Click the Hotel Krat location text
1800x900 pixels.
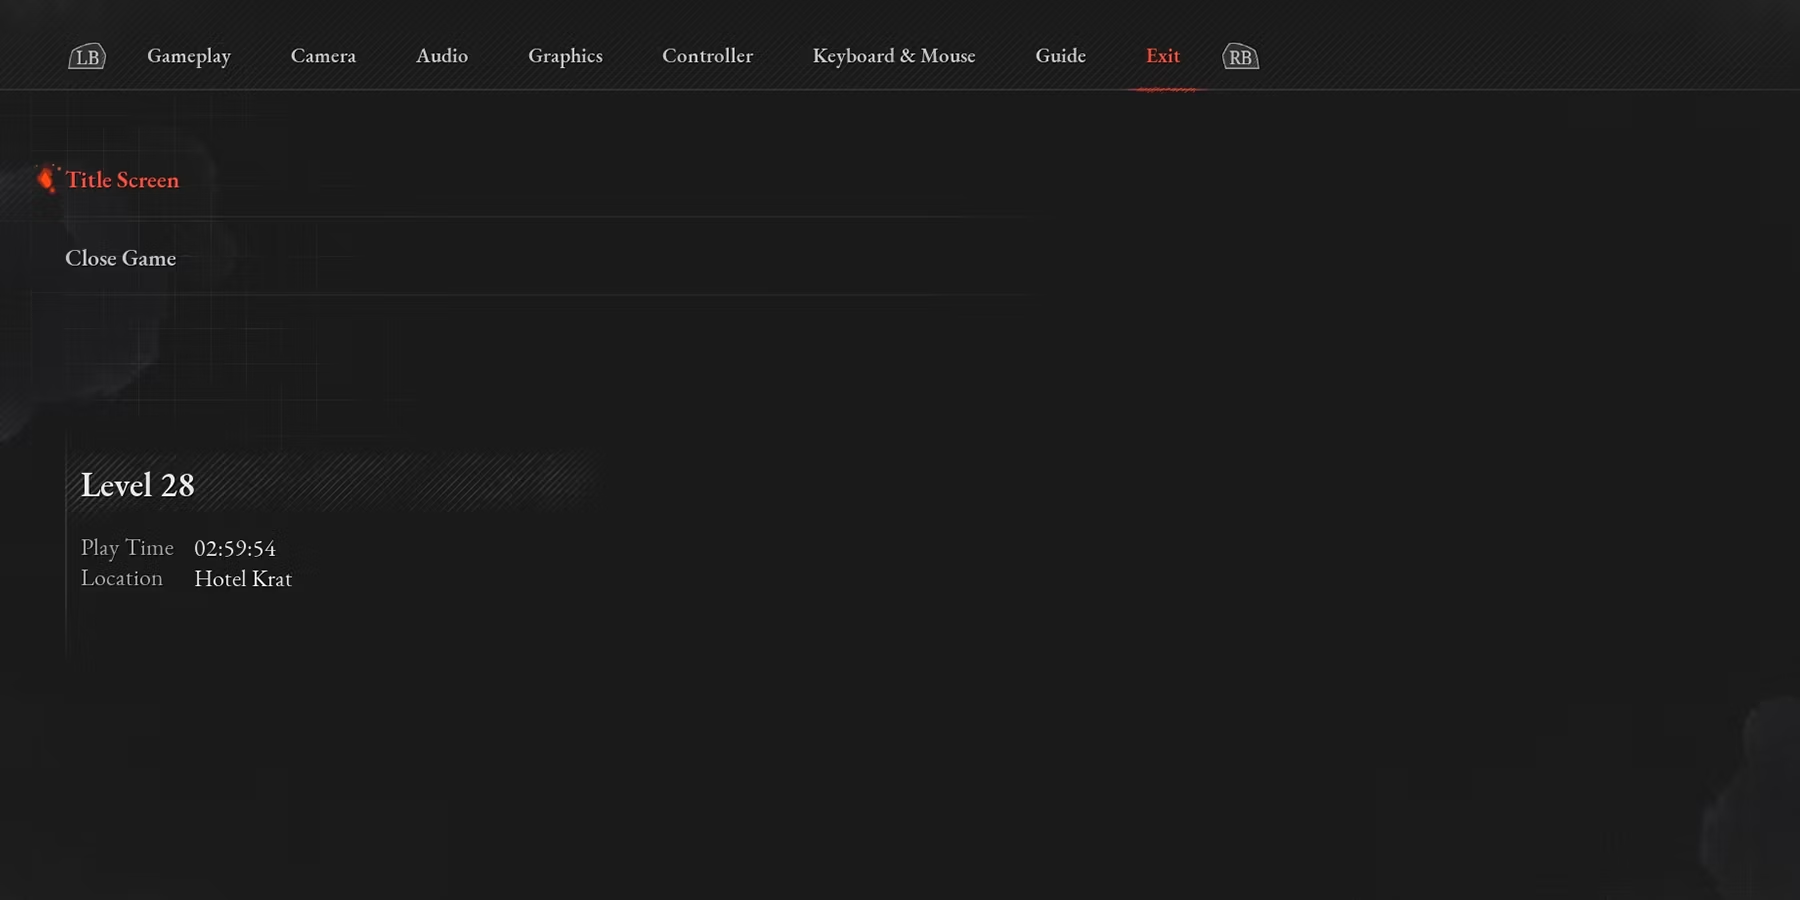[242, 579]
